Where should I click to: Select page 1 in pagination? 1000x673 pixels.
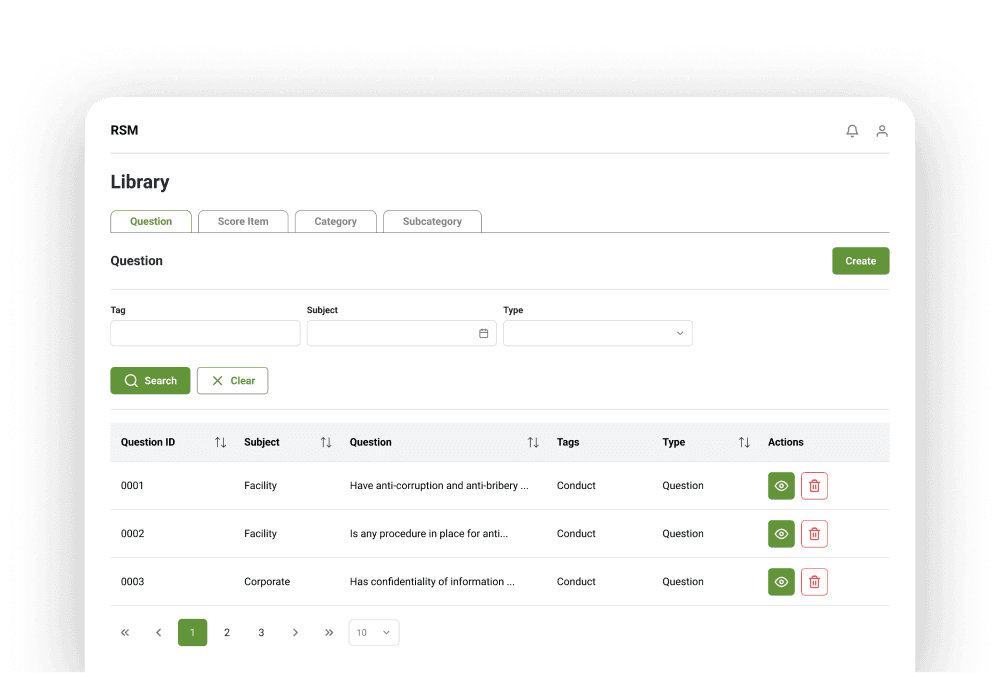coord(193,632)
